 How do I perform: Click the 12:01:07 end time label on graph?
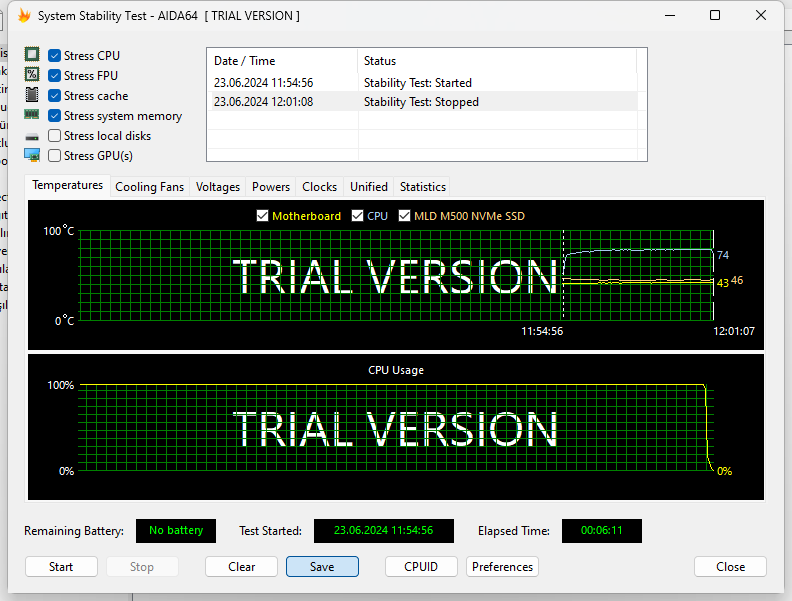734,331
